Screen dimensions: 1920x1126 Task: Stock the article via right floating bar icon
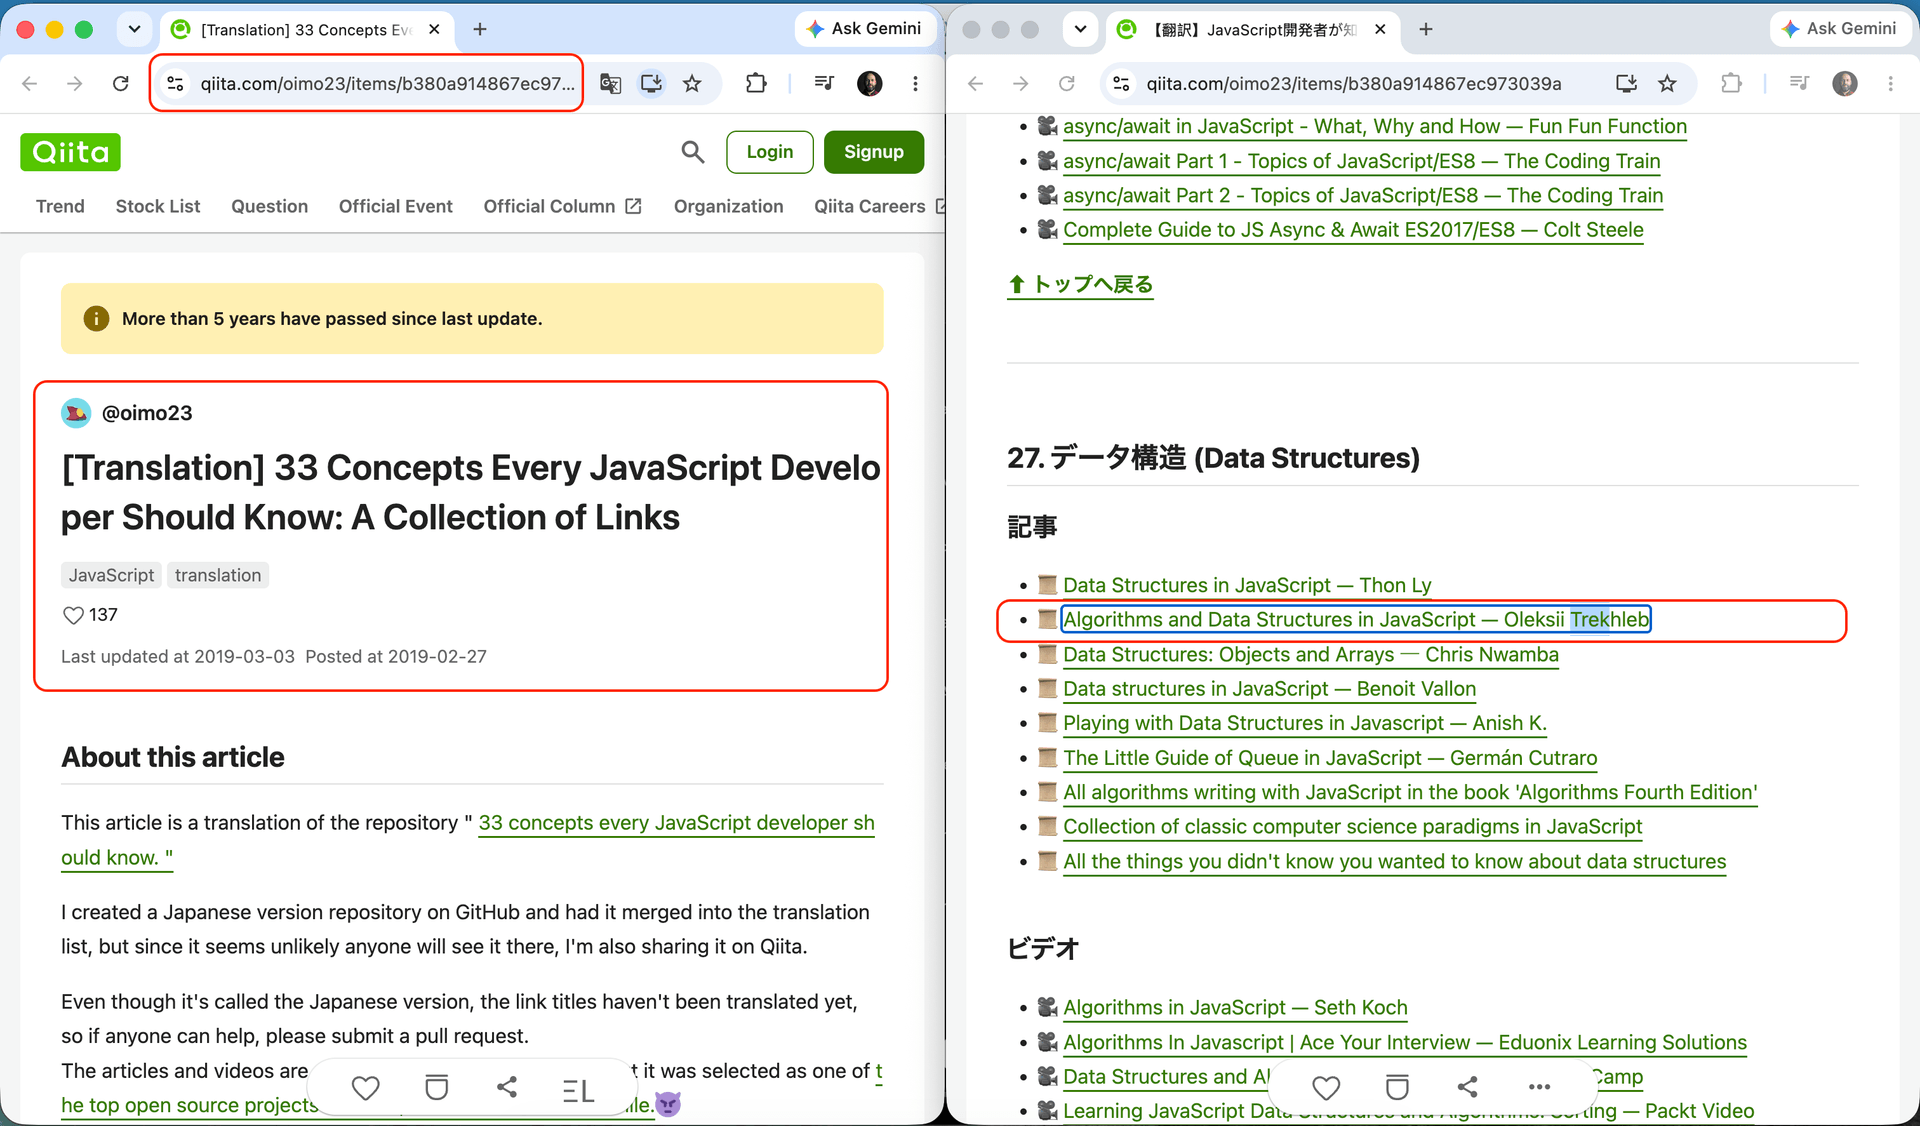1397,1088
